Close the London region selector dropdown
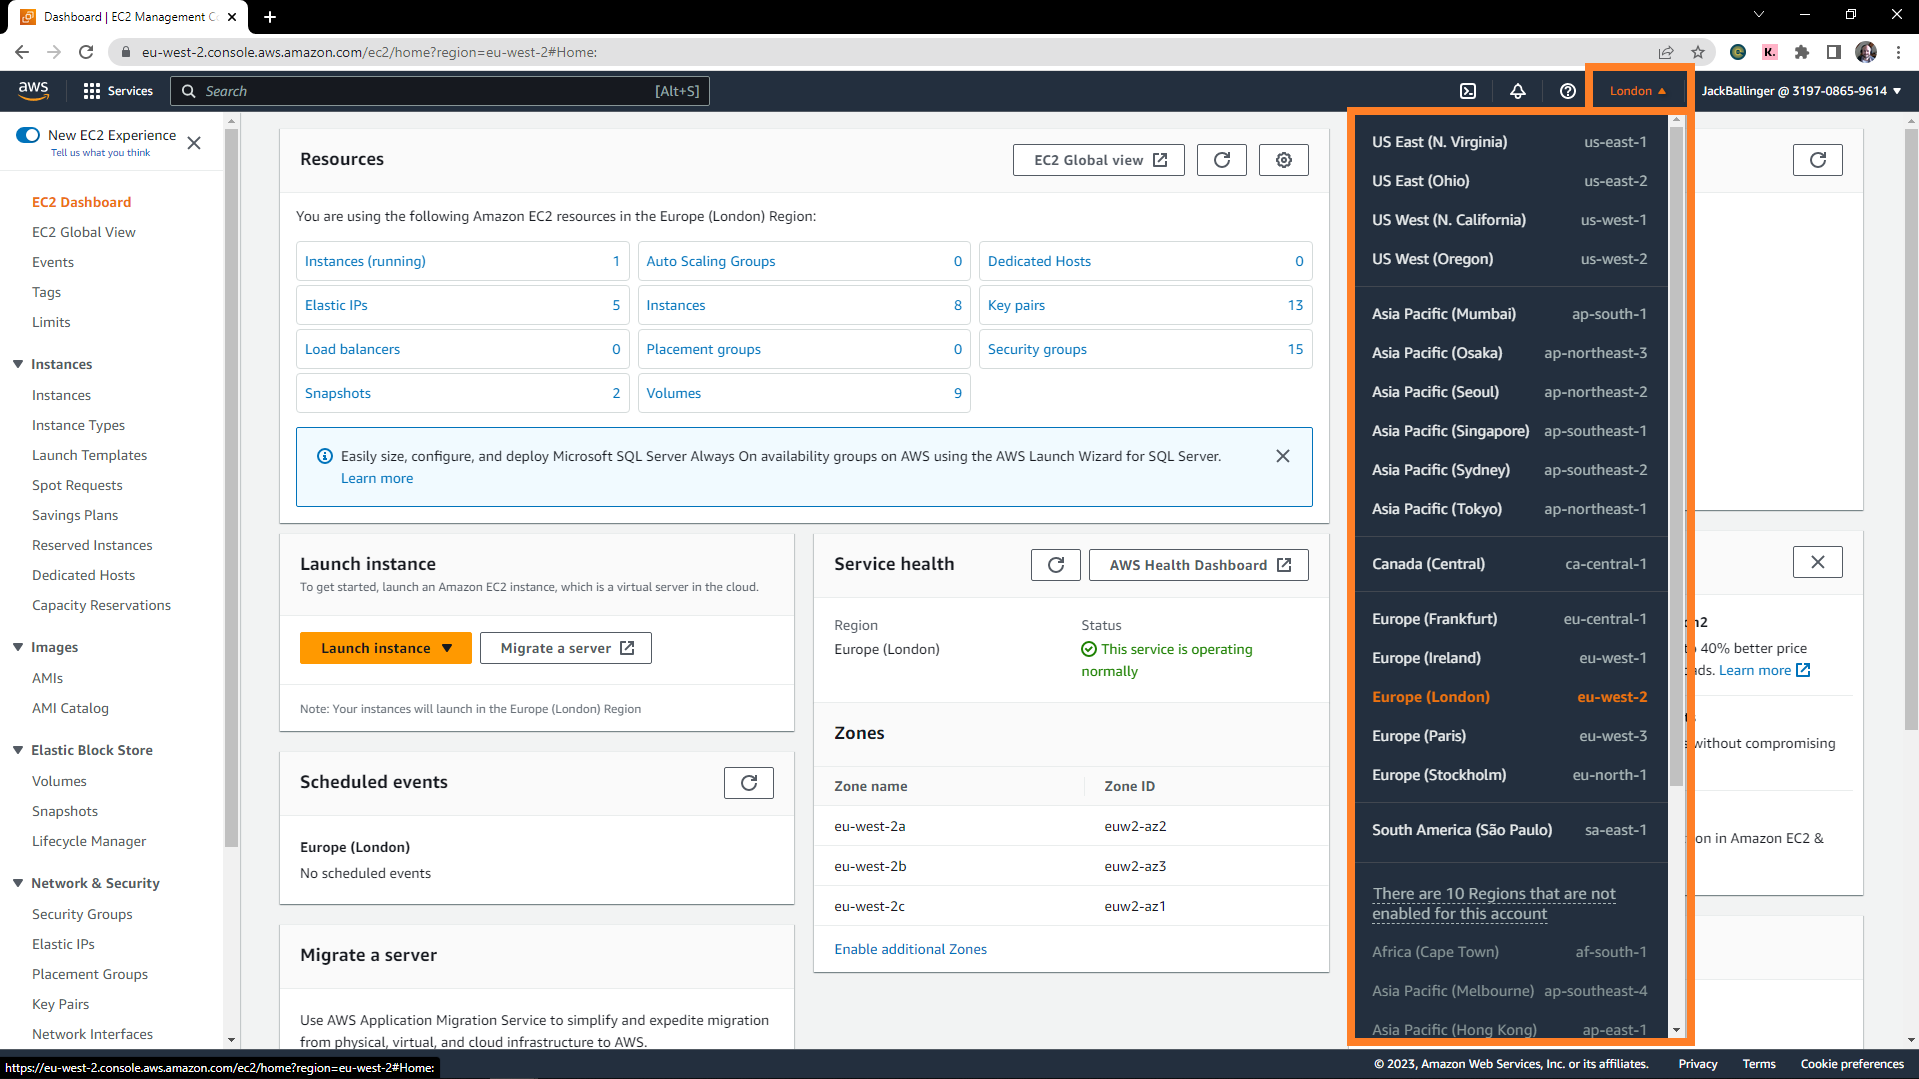Screen dimensions: 1919x1079 1637,89
